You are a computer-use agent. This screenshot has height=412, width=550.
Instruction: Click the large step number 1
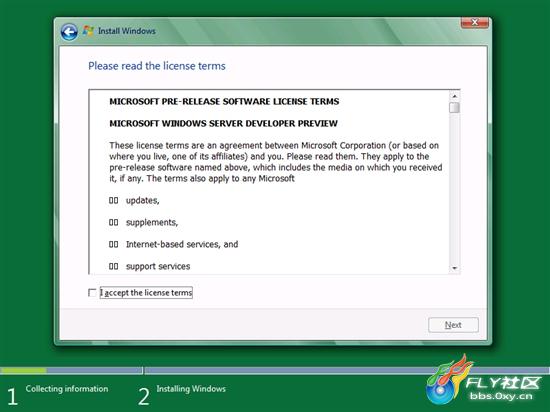pyautogui.click(x=12, y=397)
